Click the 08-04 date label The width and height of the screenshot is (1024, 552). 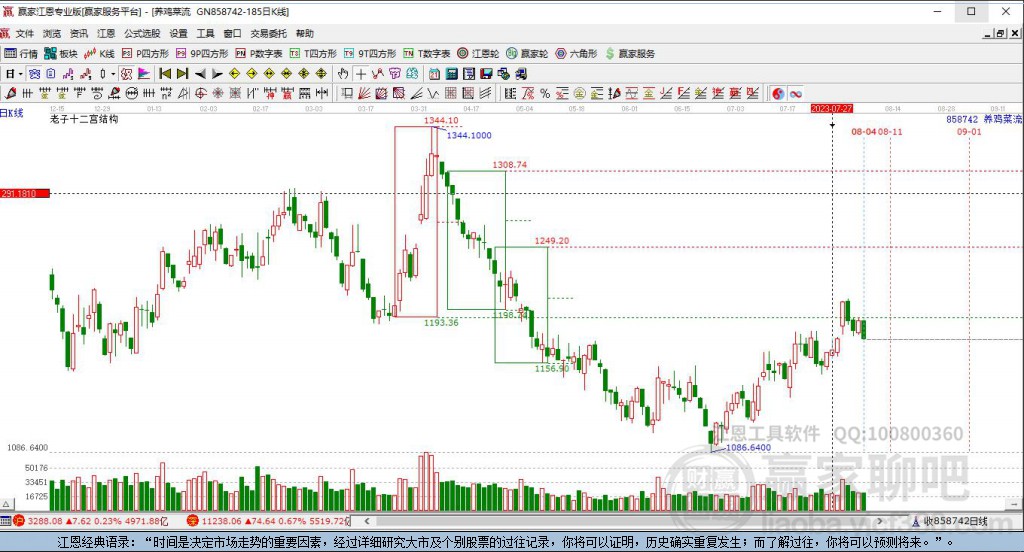pos(864,131)
